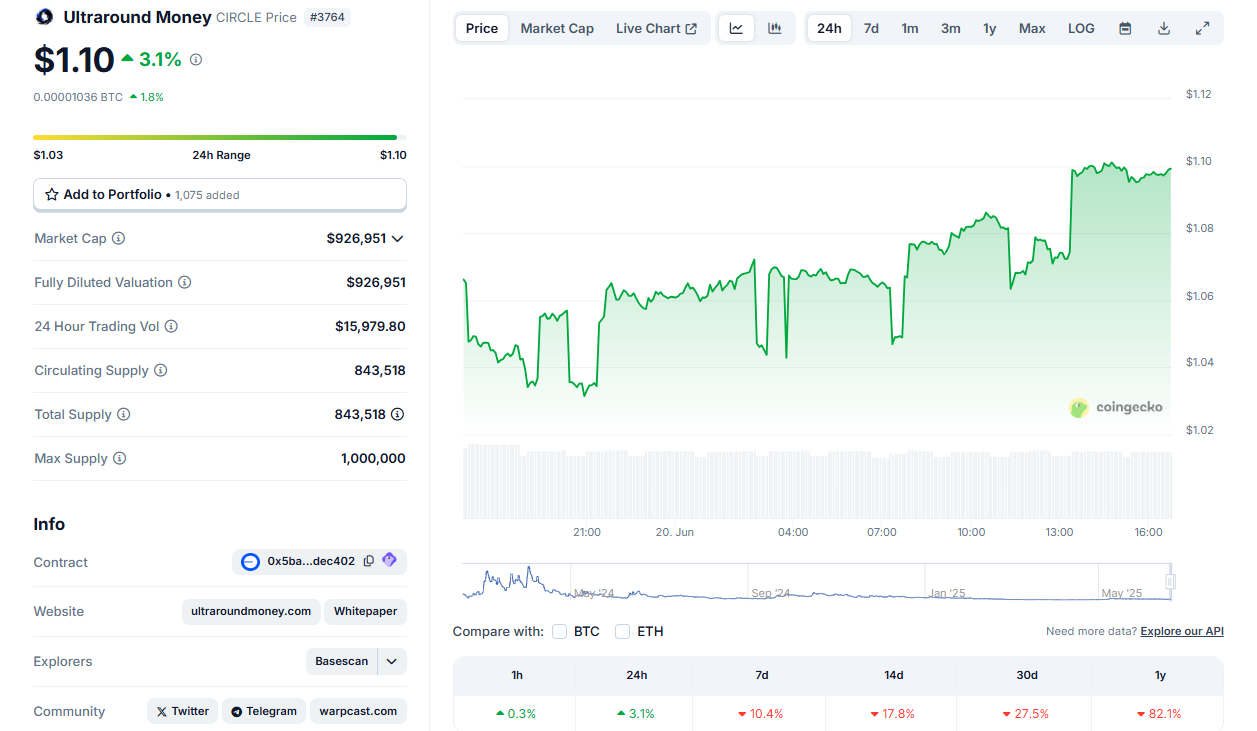Switch to line chart view icon

[x=736, y=28]
